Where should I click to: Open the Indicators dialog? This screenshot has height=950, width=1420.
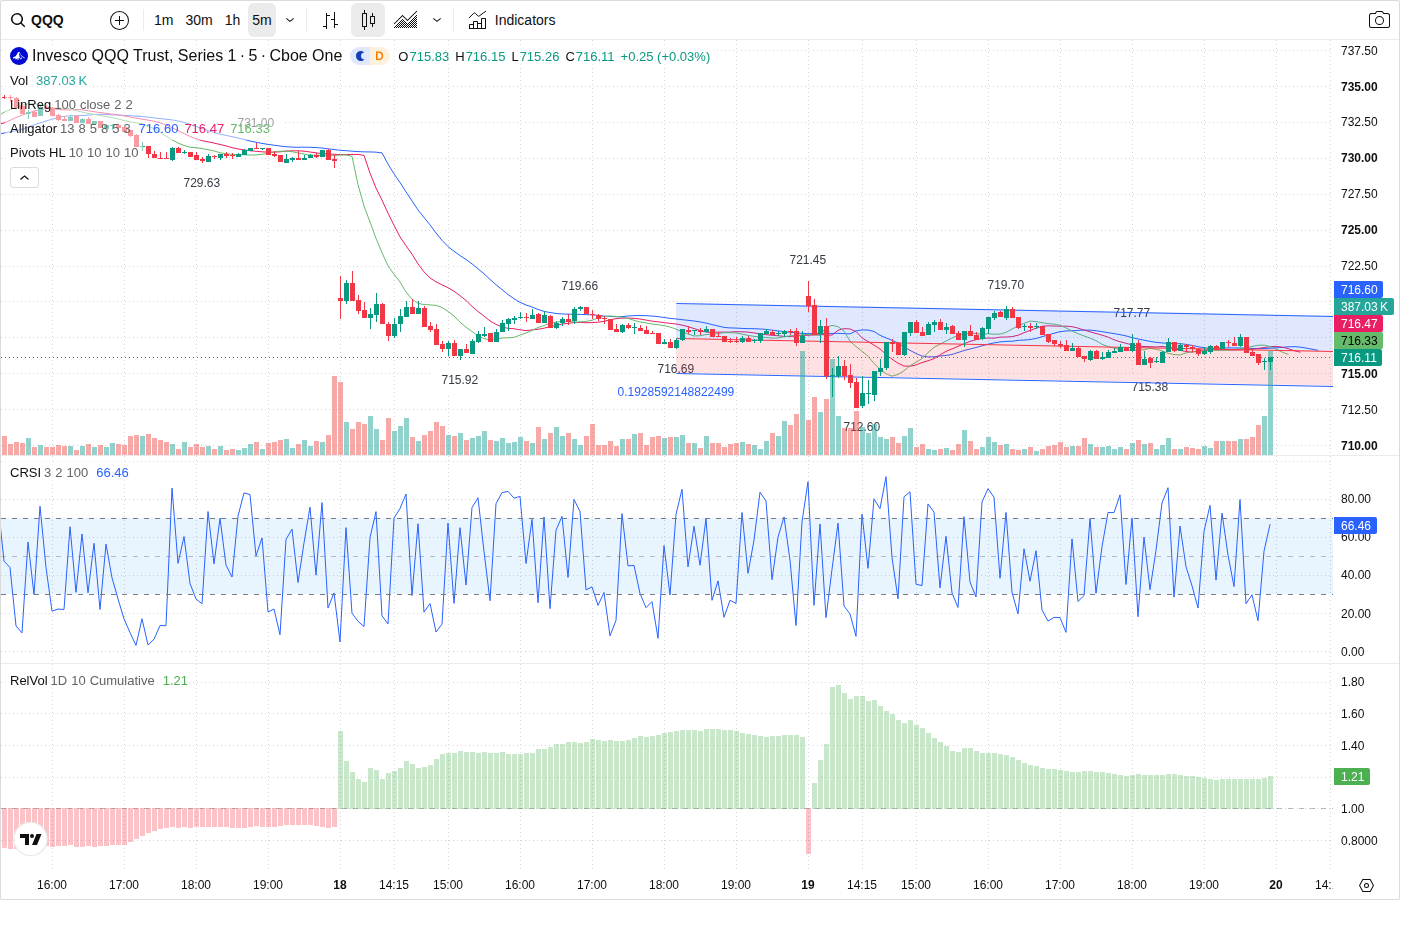[x=512, y=20]
